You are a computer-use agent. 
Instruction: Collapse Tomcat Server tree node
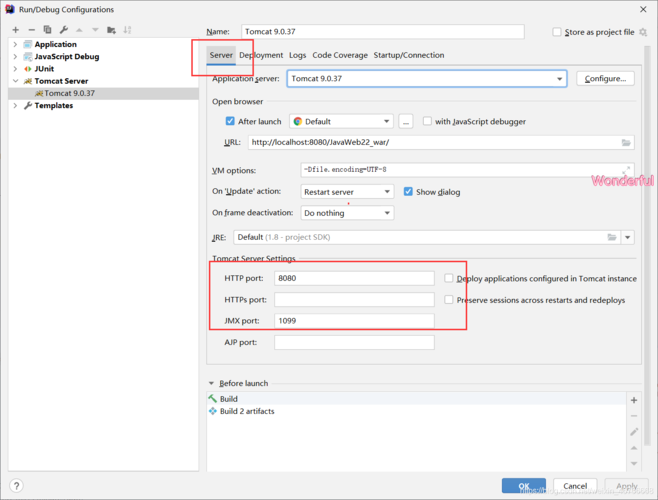(x=15, y=81)
